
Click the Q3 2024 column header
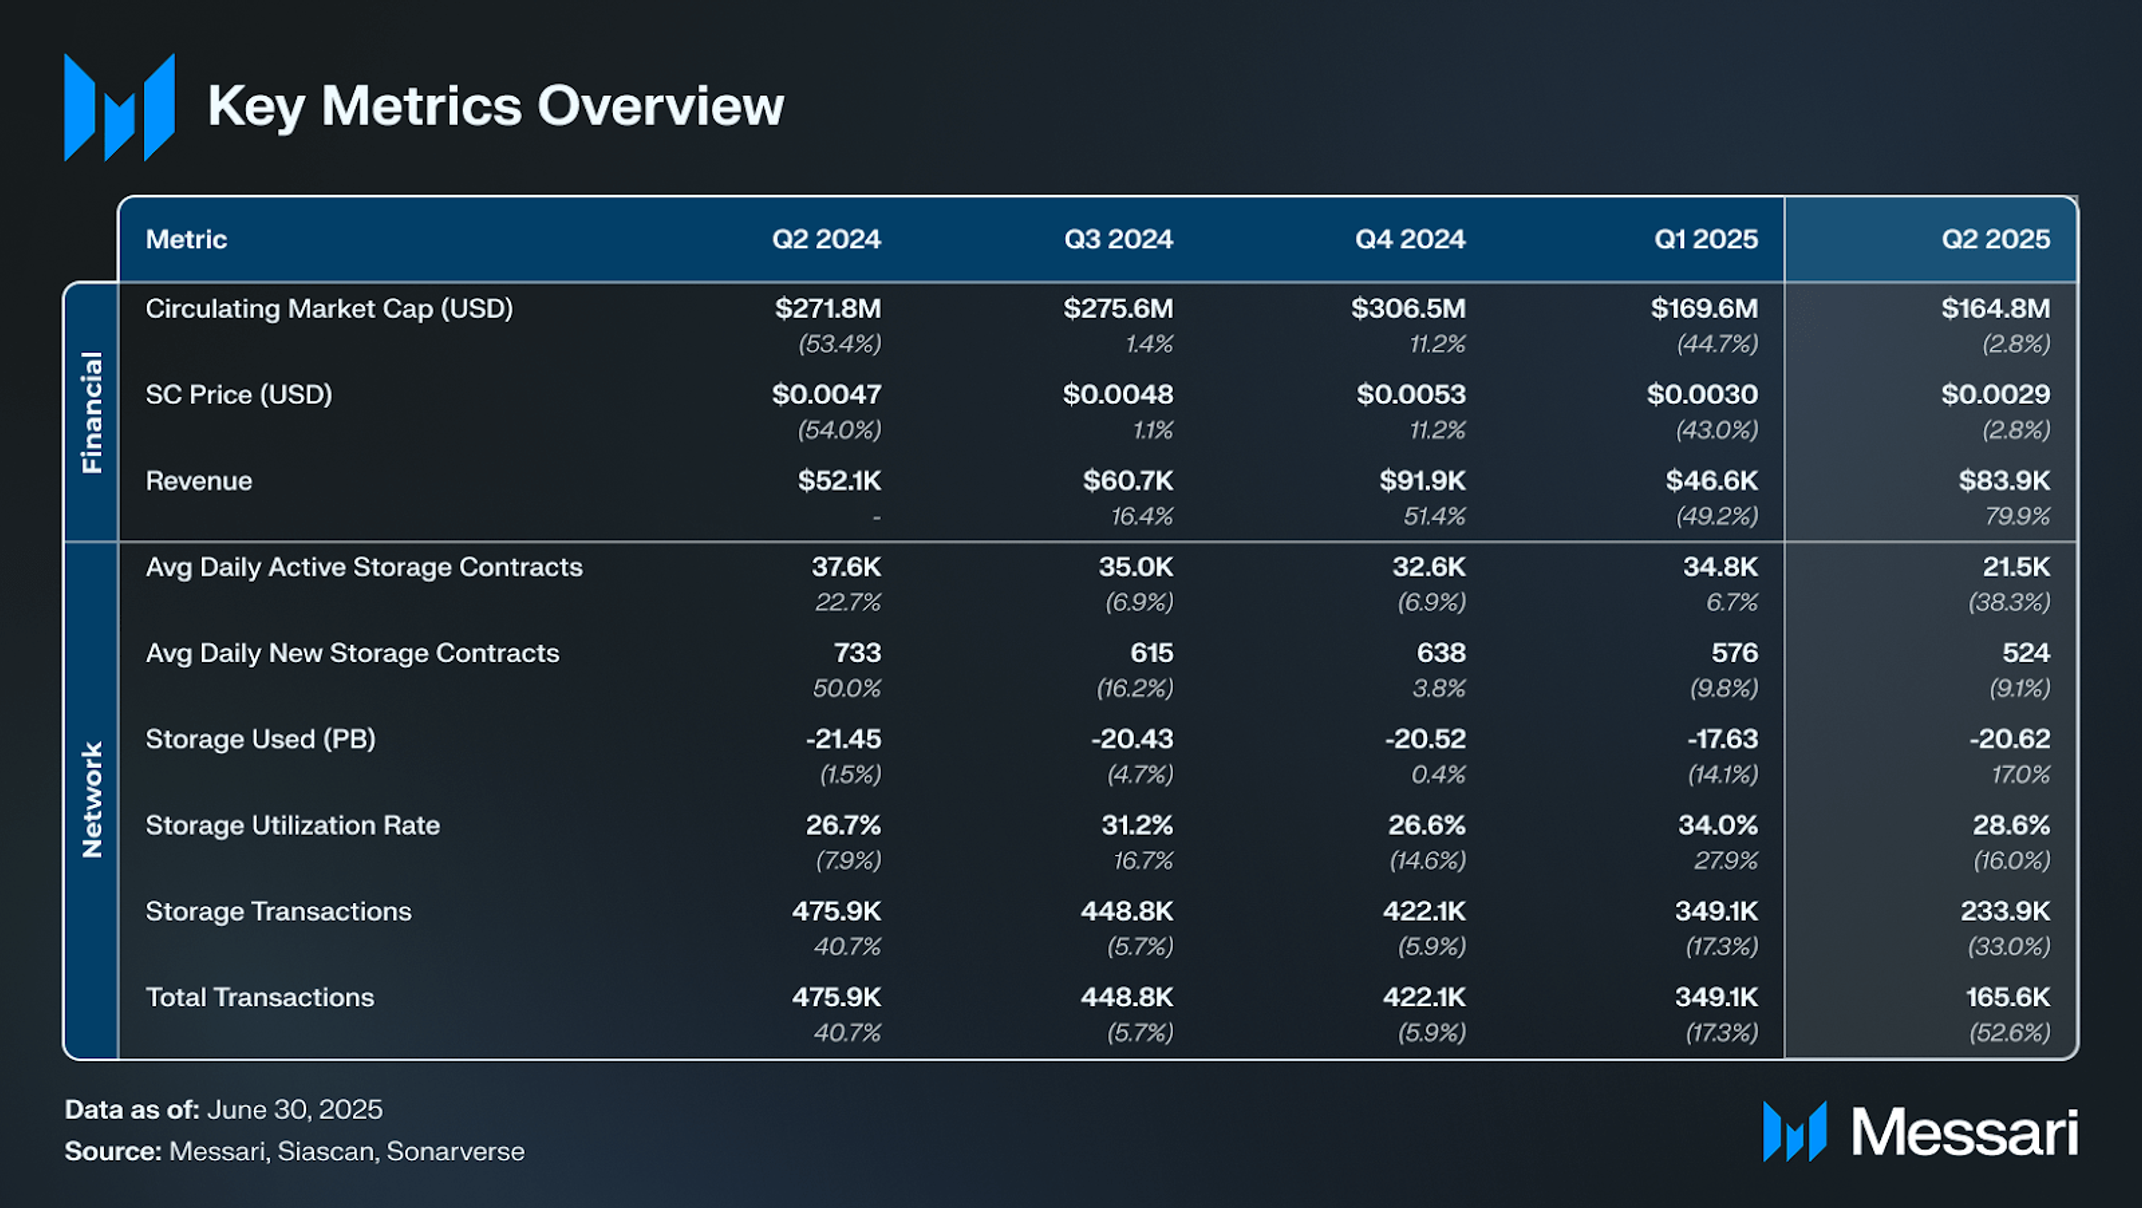point(1118,239)
